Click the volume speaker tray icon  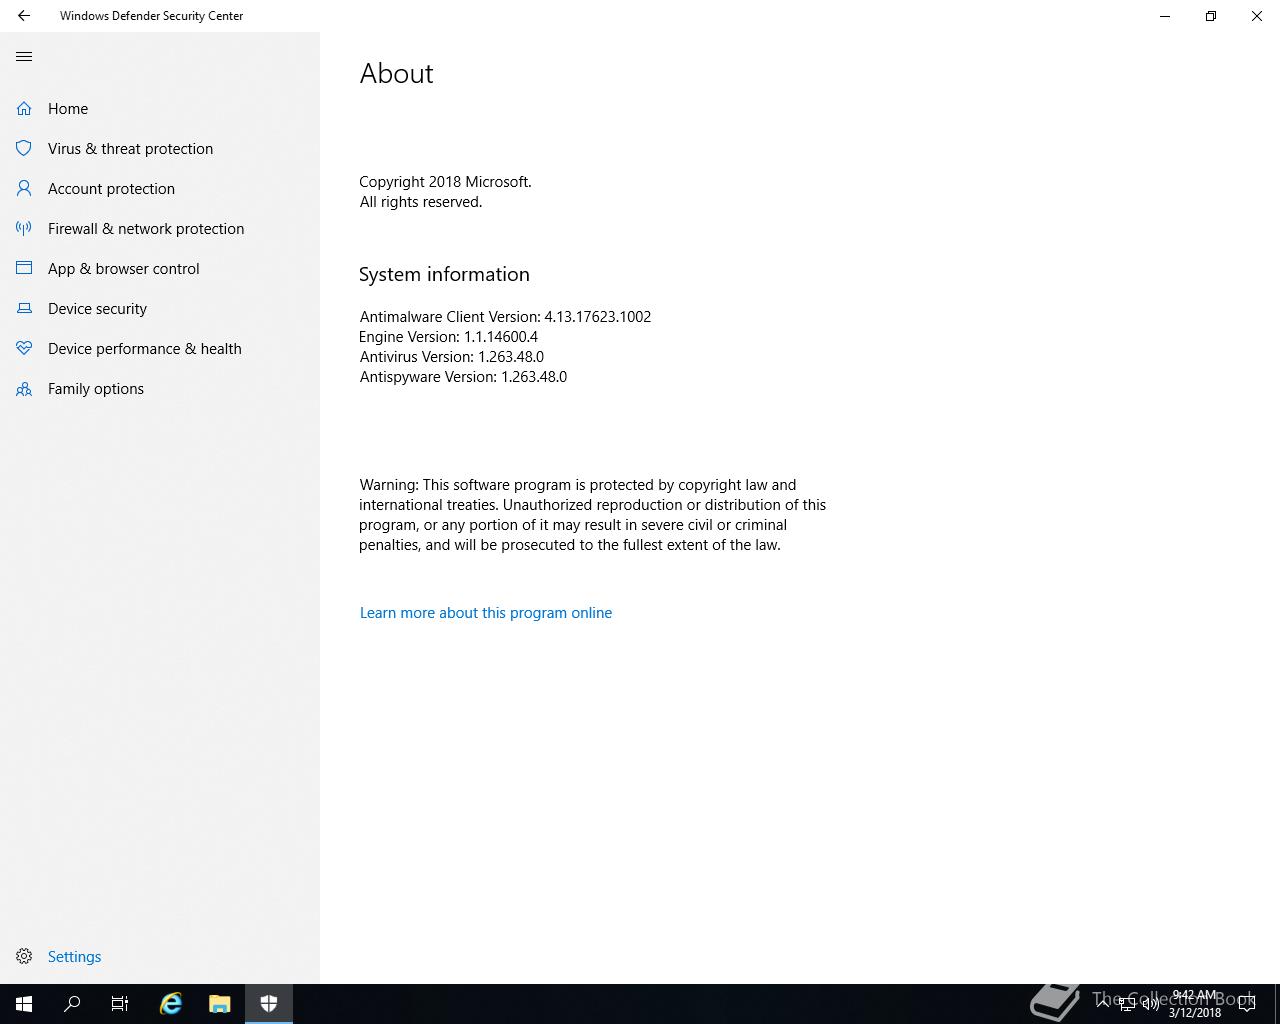1151,1004
